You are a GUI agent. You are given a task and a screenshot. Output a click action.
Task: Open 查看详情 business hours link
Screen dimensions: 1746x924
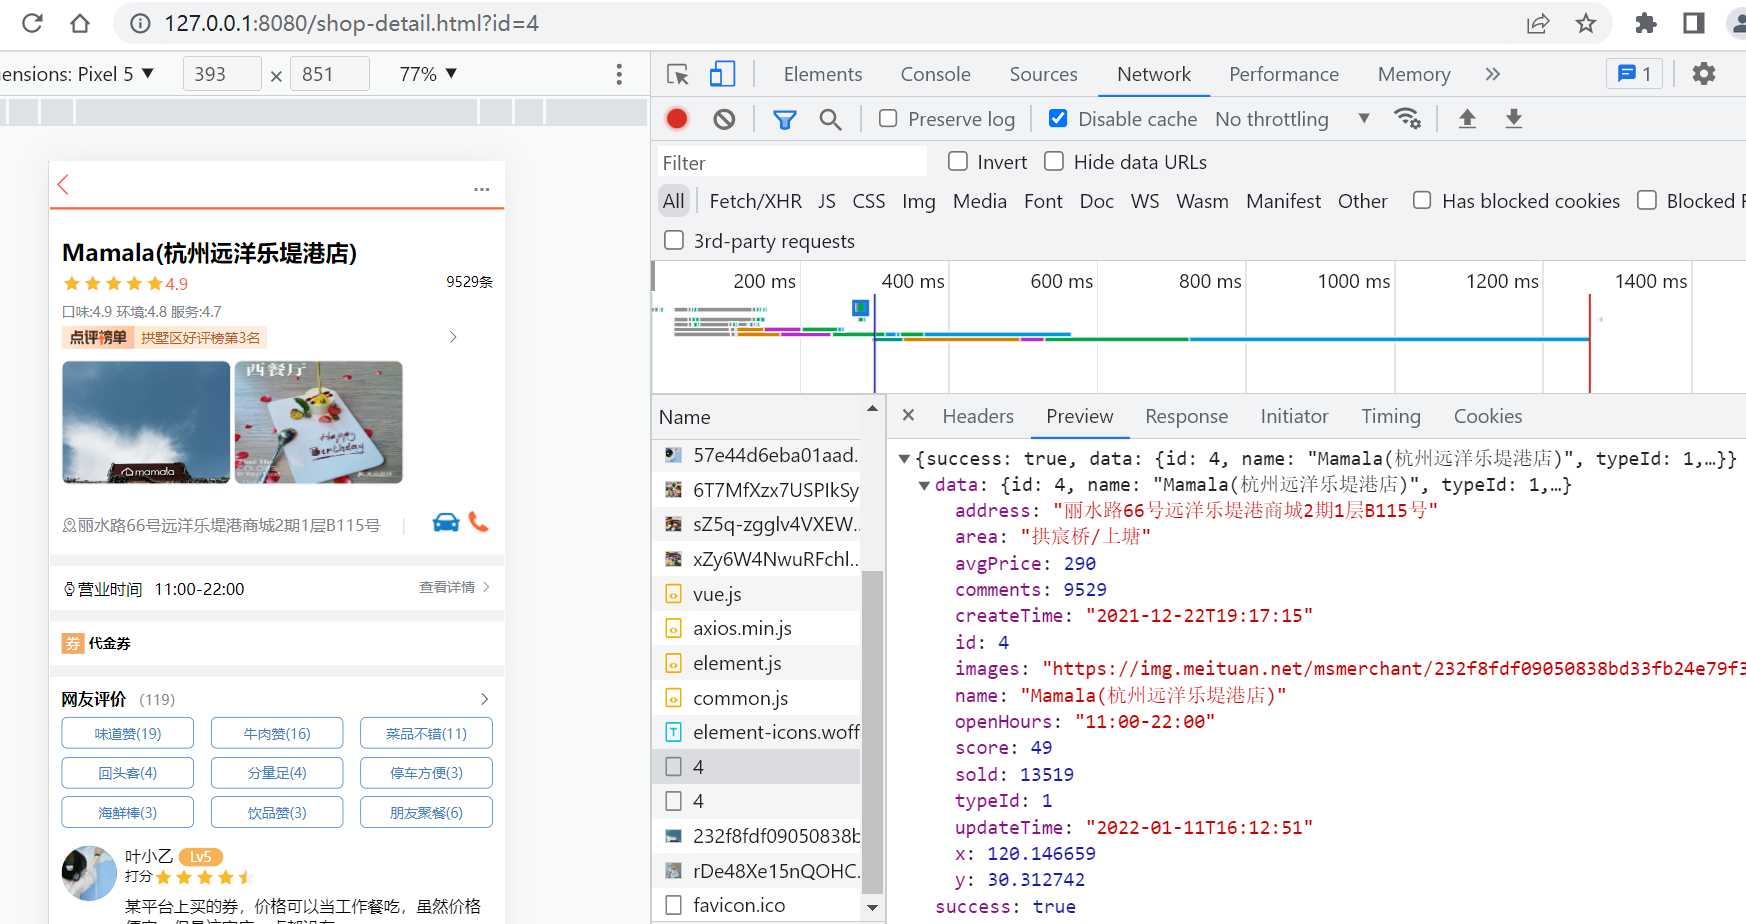tap(455, 587)
